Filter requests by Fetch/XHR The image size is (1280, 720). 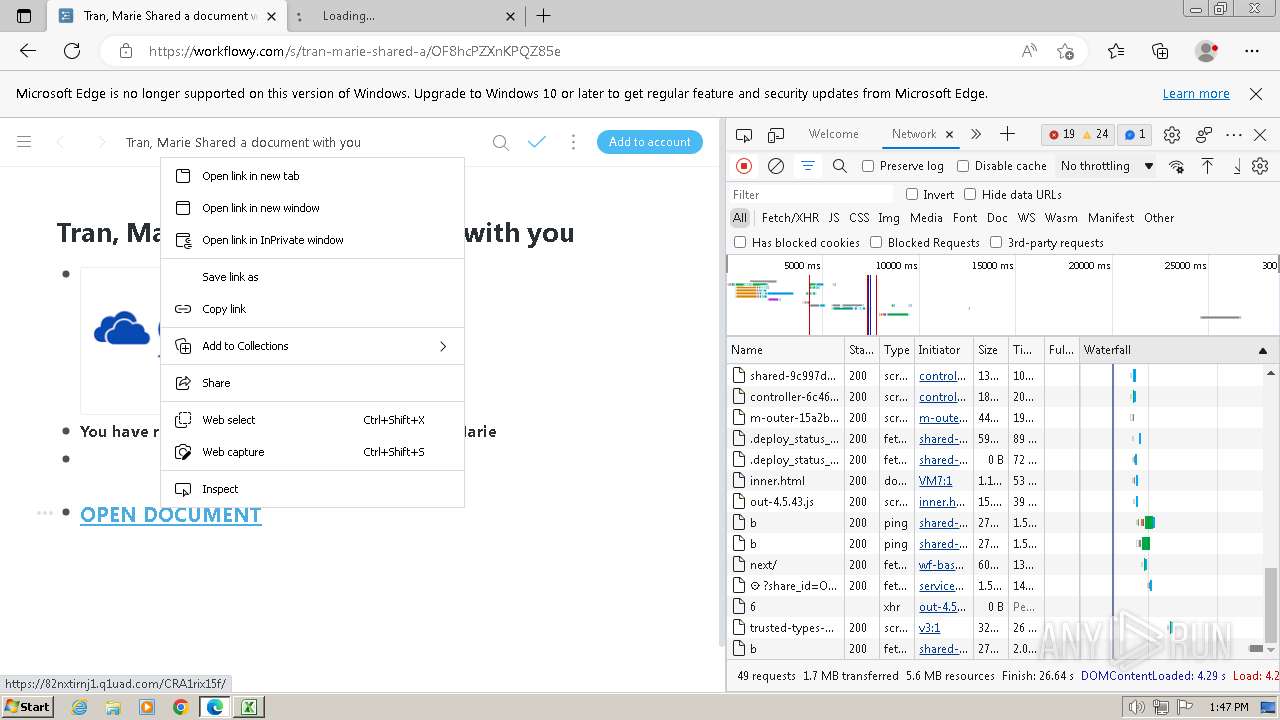click(790, 218)
